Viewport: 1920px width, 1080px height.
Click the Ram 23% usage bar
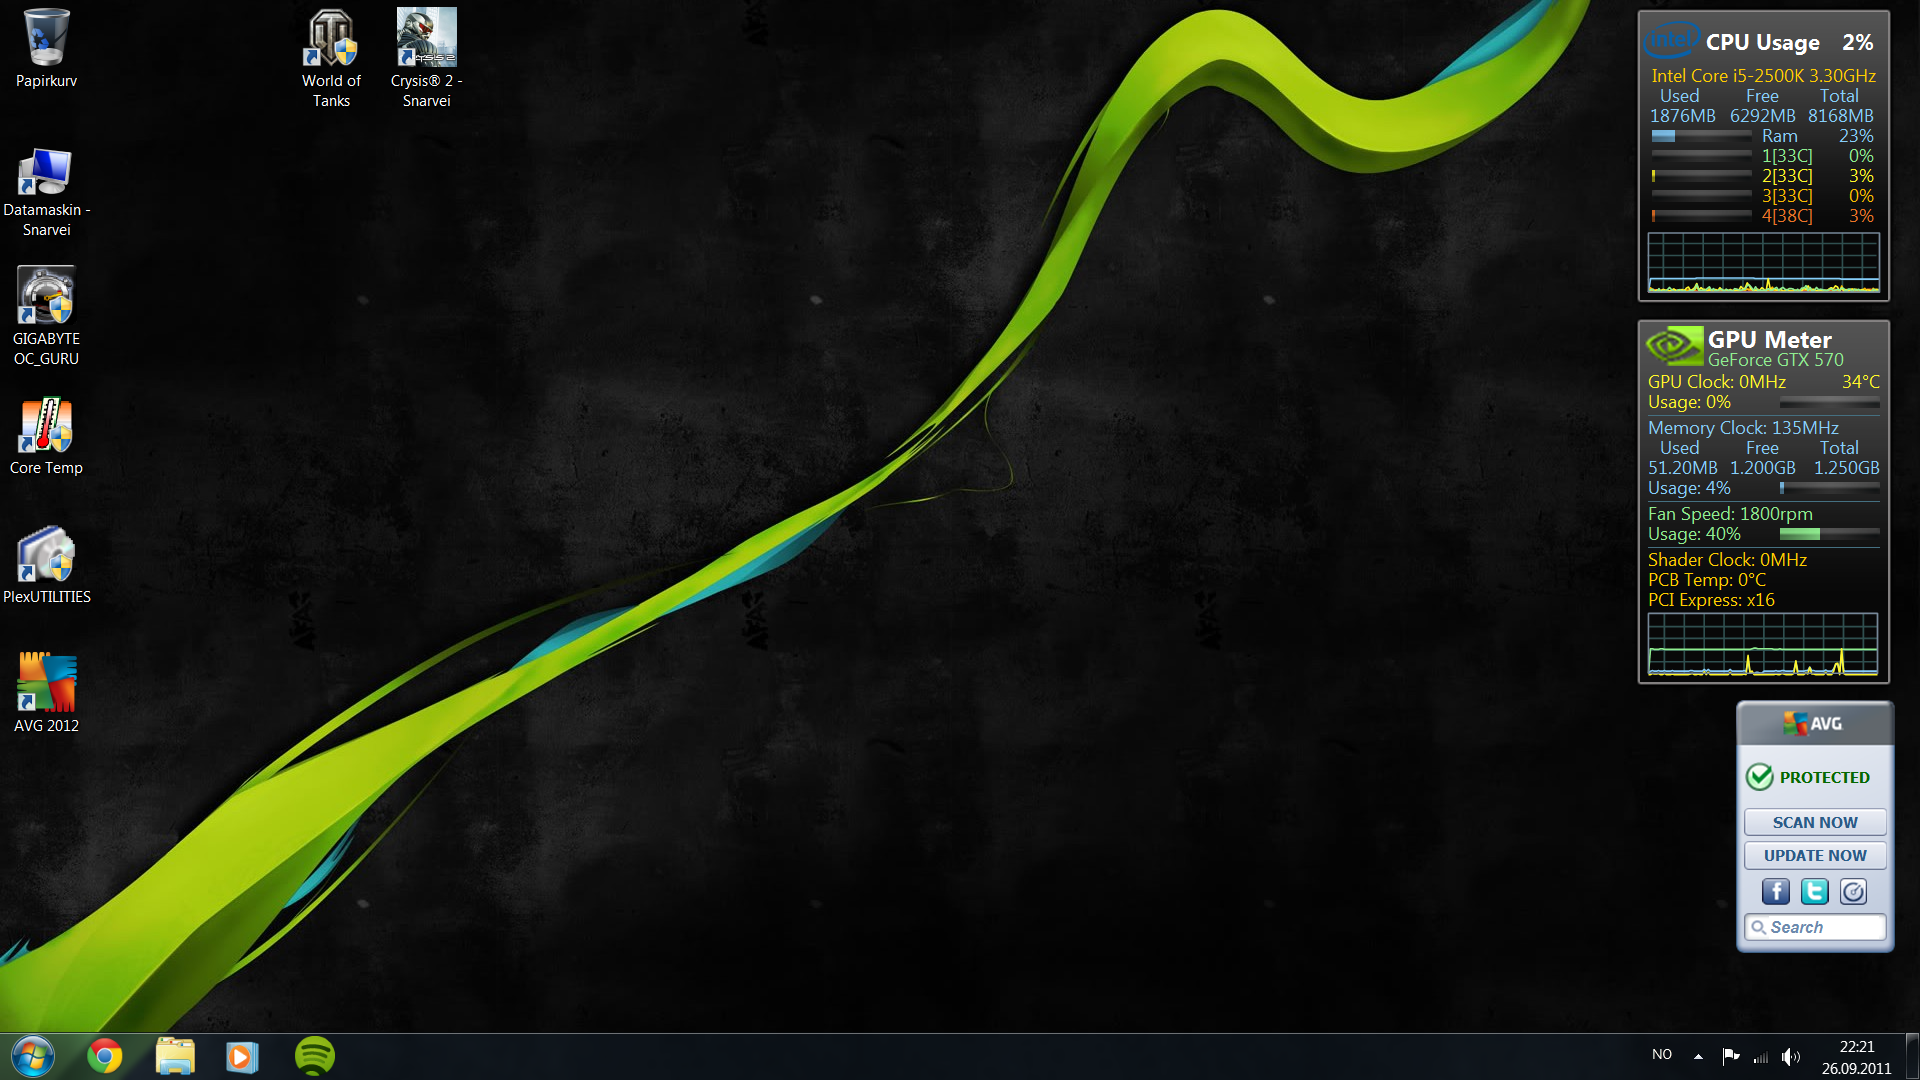point(1701,136)
